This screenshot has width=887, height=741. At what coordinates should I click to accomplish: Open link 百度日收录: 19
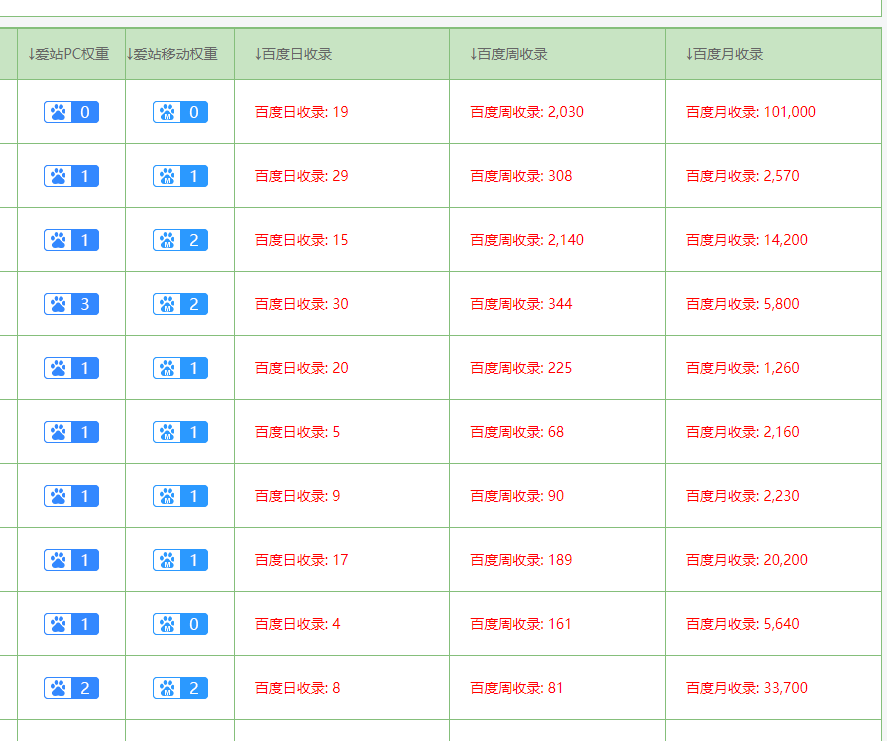pyautogui.click(x=302, y=112)
